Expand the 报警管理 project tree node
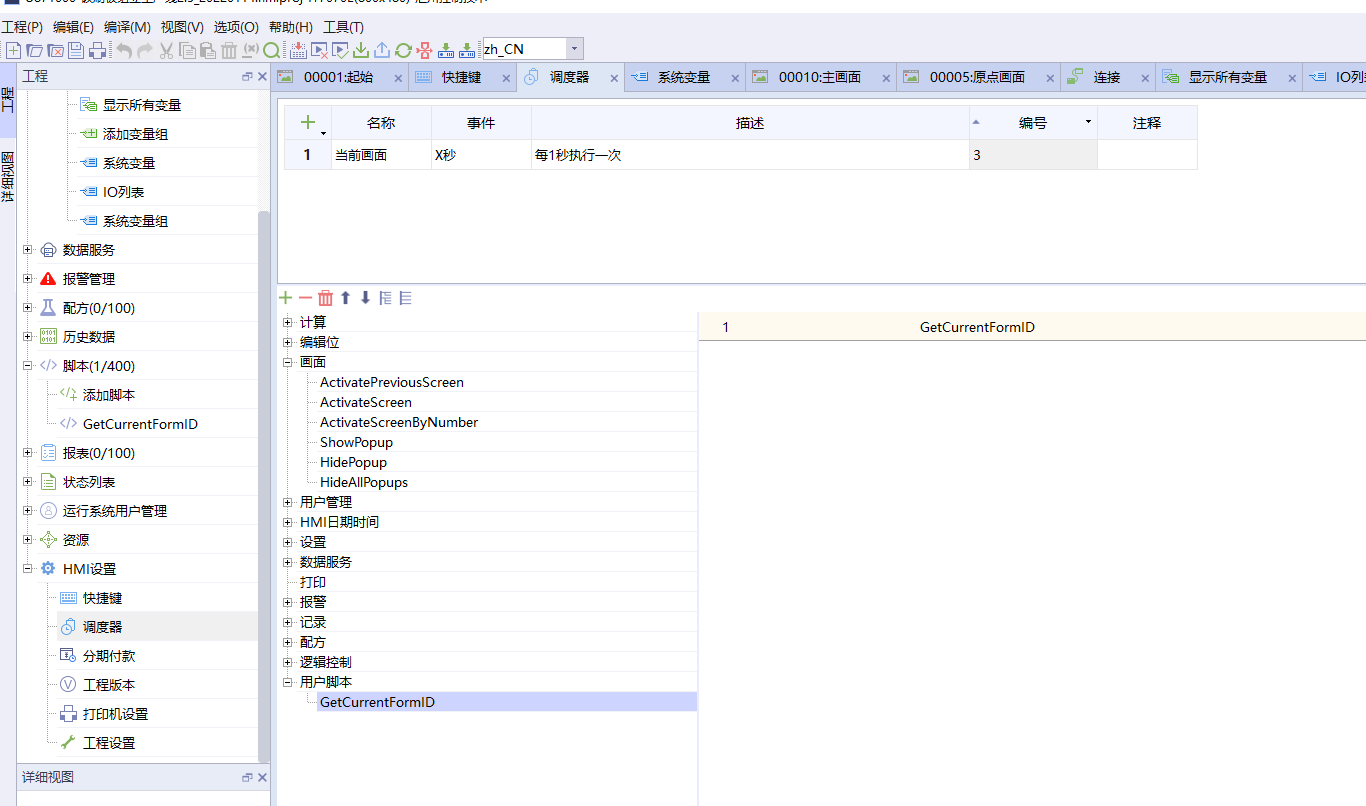1366x806 pixels. tap(28, 279)
